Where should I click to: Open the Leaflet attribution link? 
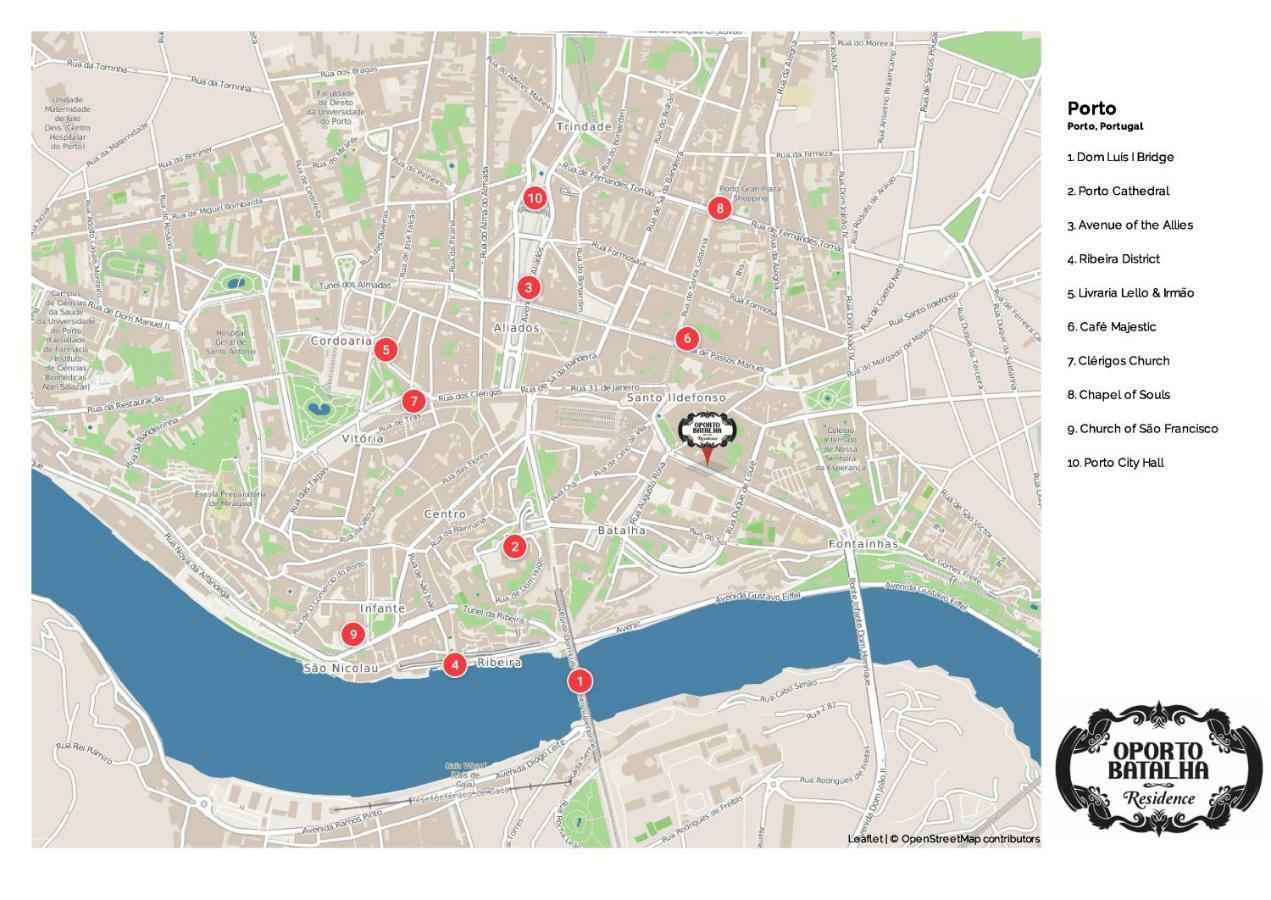[865, 839]
